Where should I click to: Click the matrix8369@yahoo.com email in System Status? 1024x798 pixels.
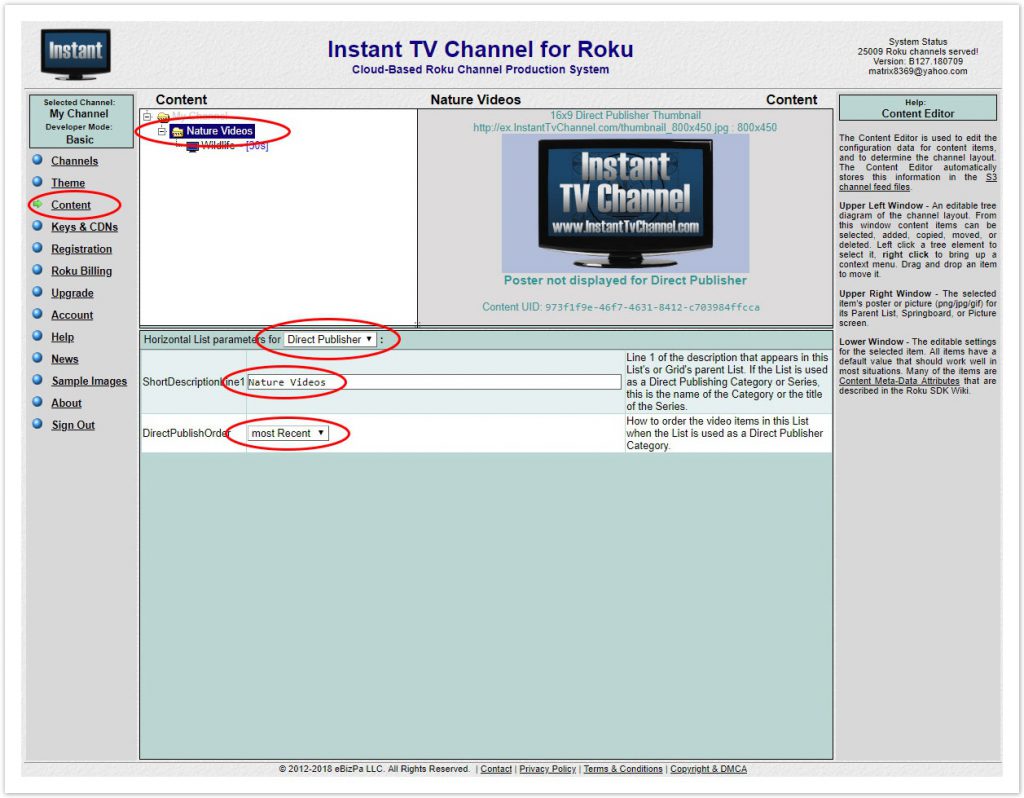coord(918,71)
